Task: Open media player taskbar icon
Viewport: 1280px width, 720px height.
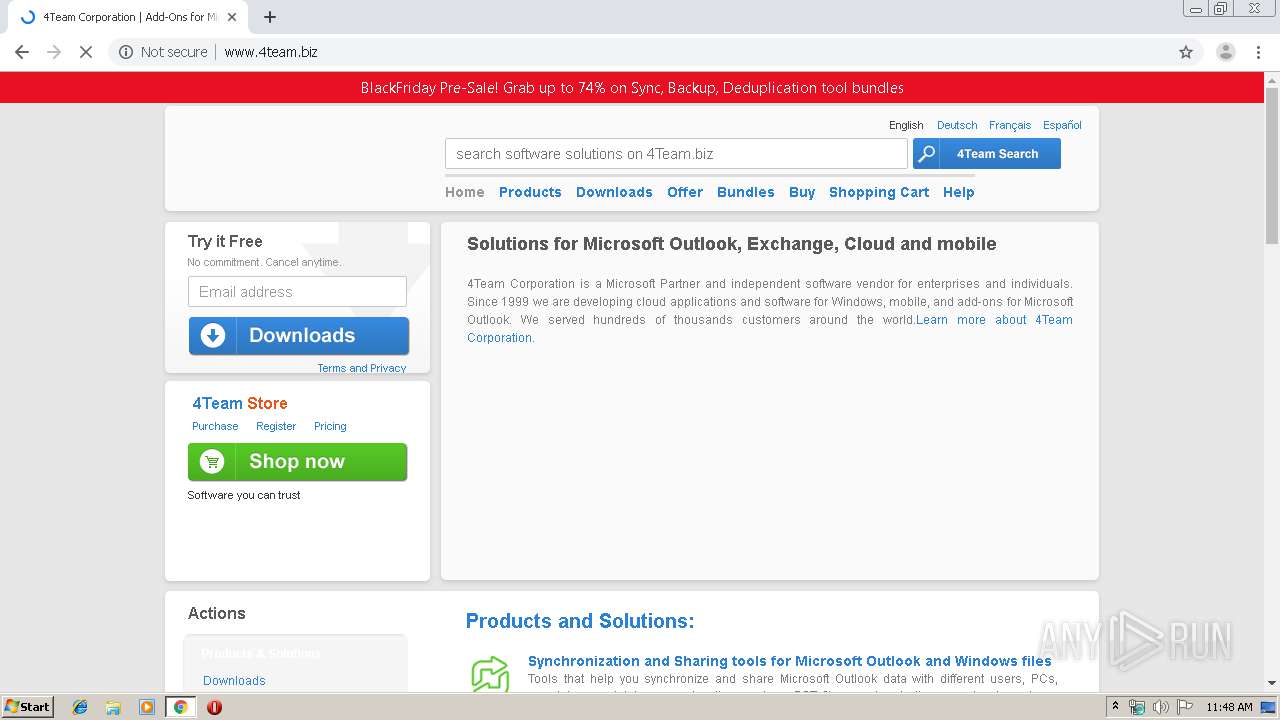Action: click(147, 707)
